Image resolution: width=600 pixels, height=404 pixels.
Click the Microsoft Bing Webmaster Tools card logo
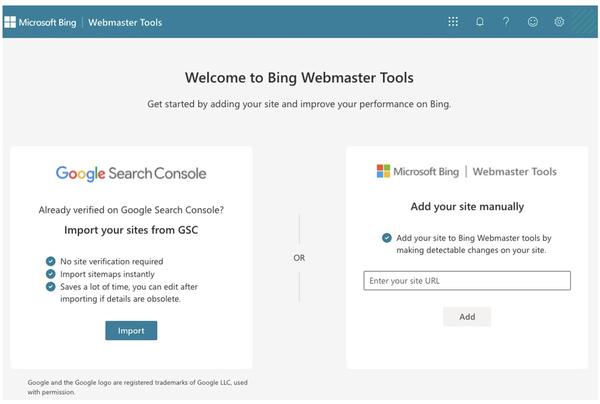point(466,171)
